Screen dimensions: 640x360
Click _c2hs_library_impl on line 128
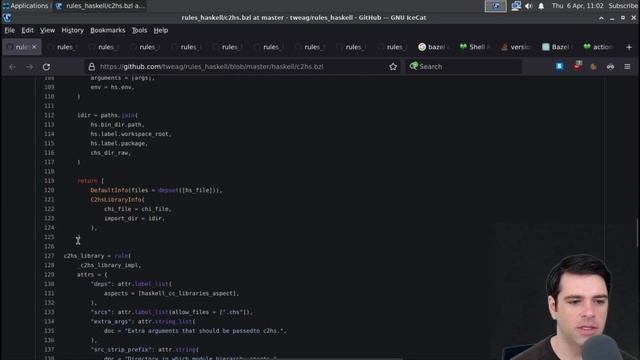[x=109, y=265]
